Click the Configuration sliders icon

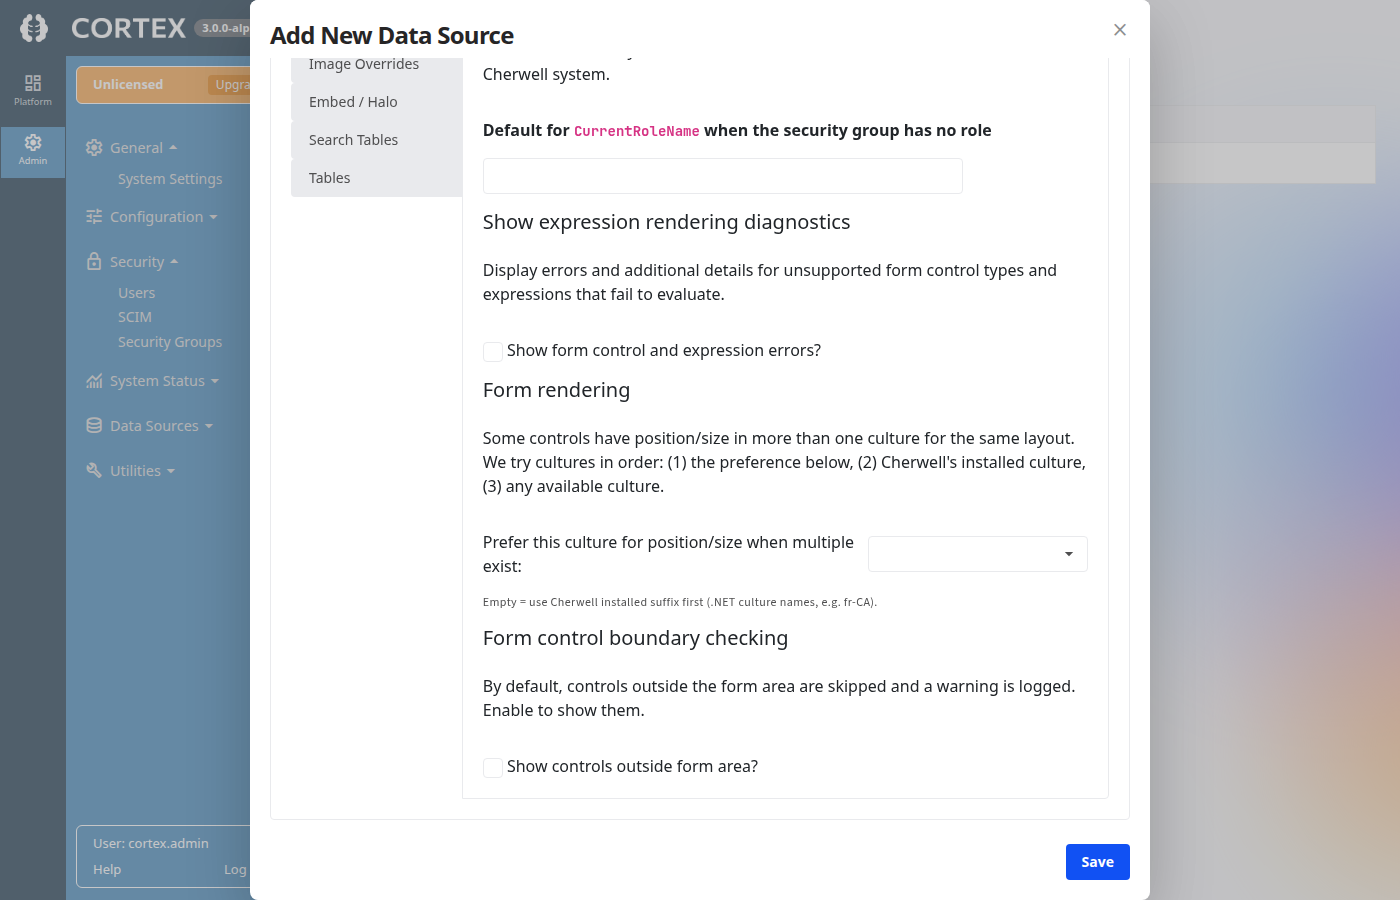(x=94, y=216)
